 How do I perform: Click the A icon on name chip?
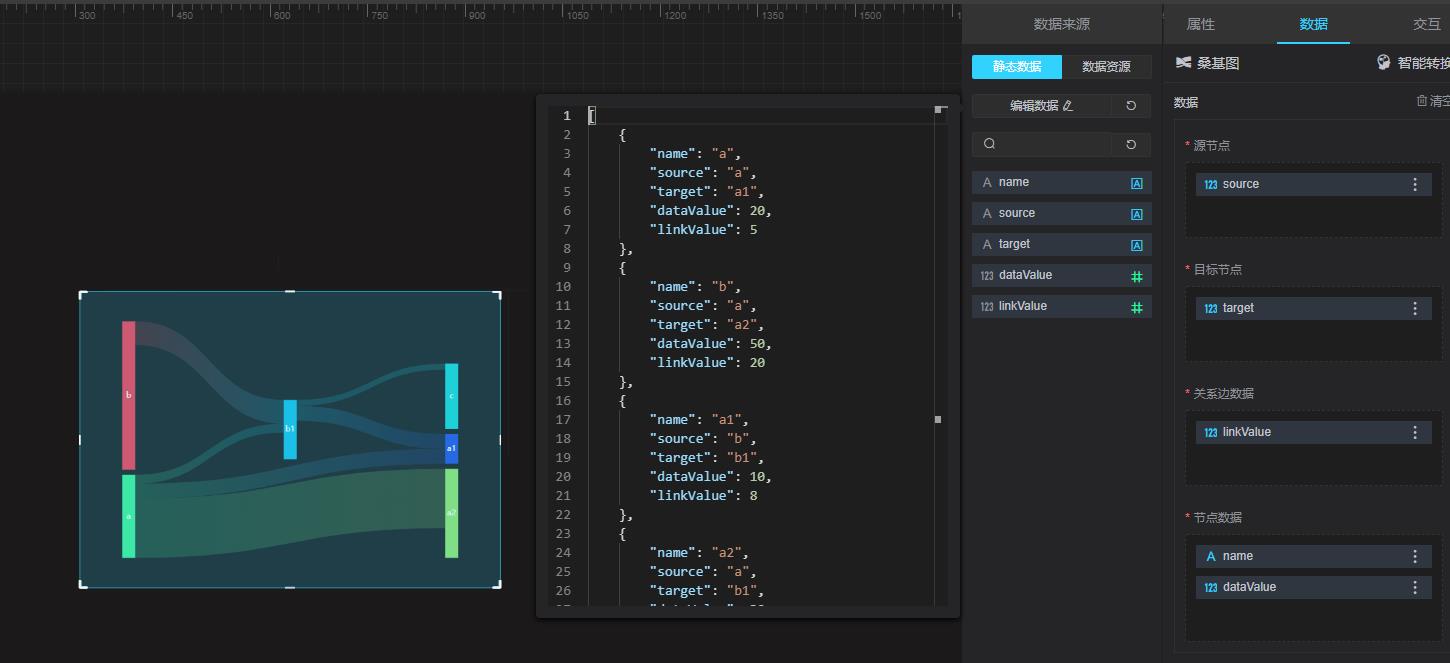(x=1211, y=556)
